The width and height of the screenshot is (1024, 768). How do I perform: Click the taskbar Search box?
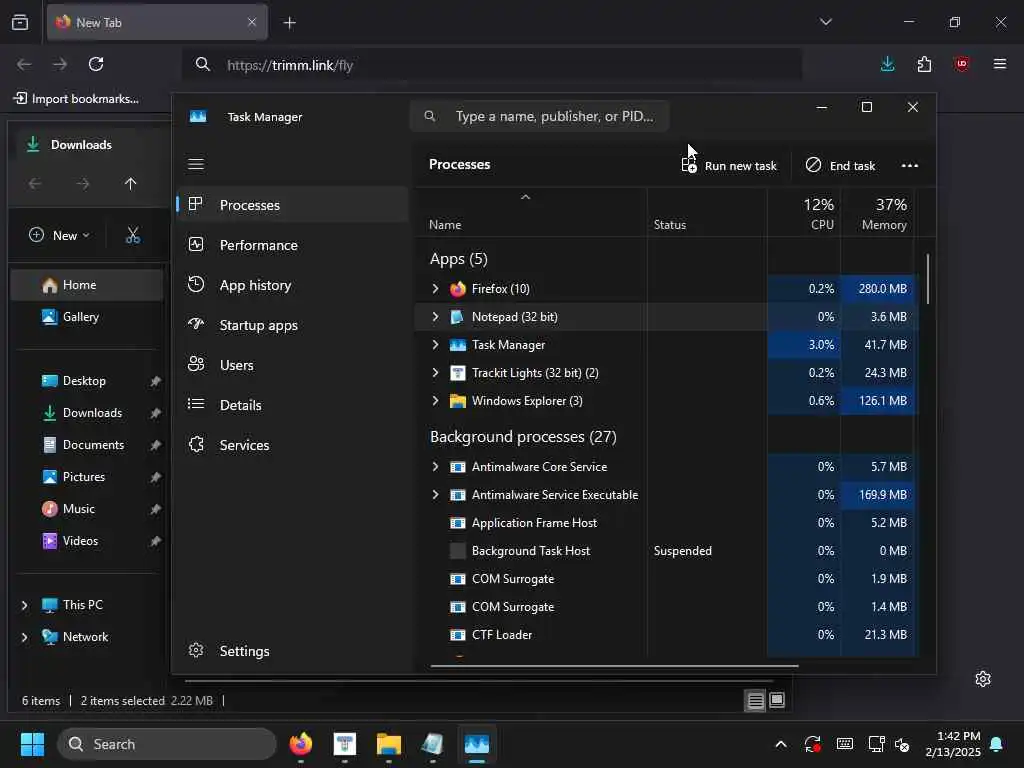point(167,744)
